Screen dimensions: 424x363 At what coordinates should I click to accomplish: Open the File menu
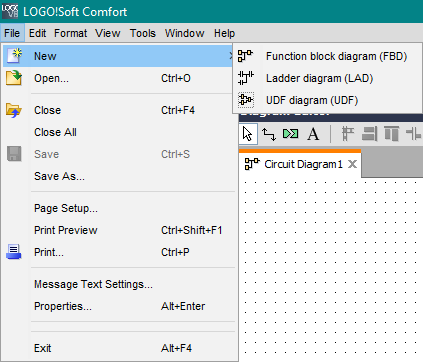[12, 33]
